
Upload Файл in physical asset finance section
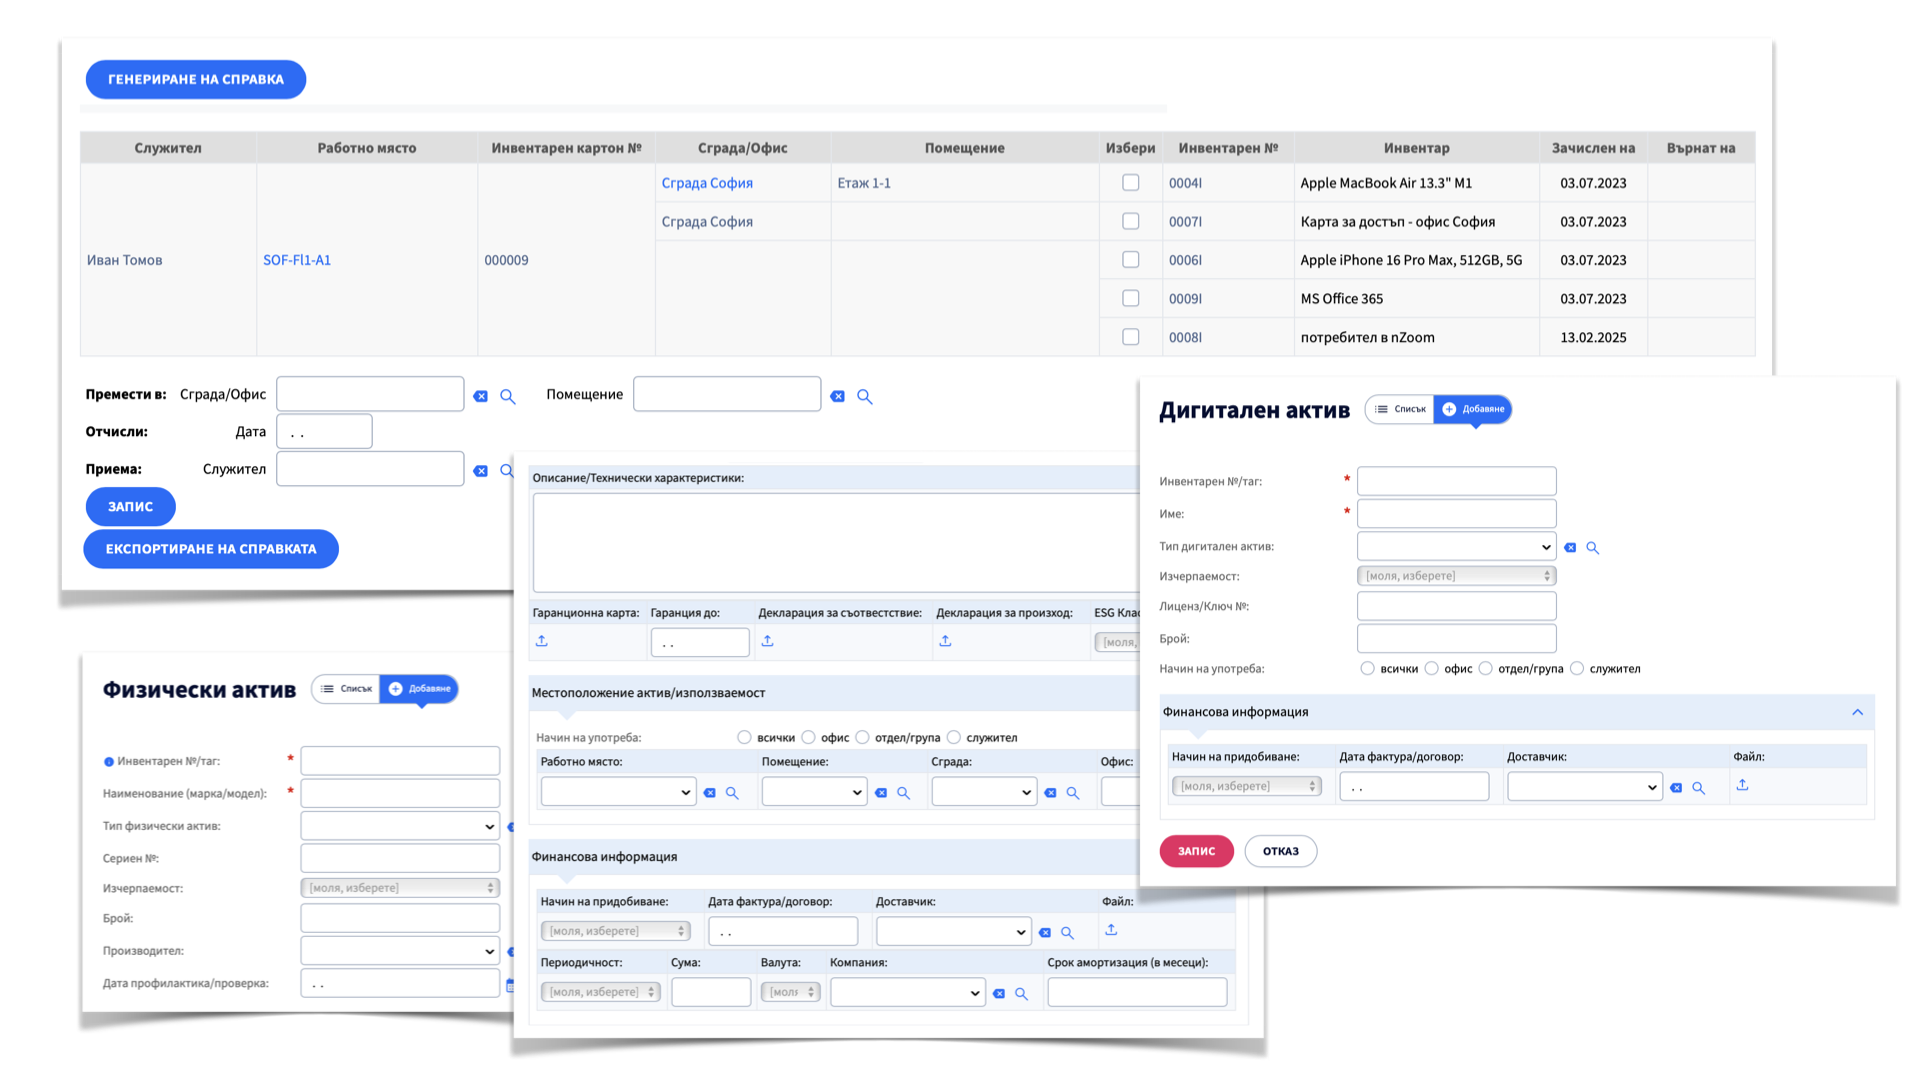click(1111, 930)
